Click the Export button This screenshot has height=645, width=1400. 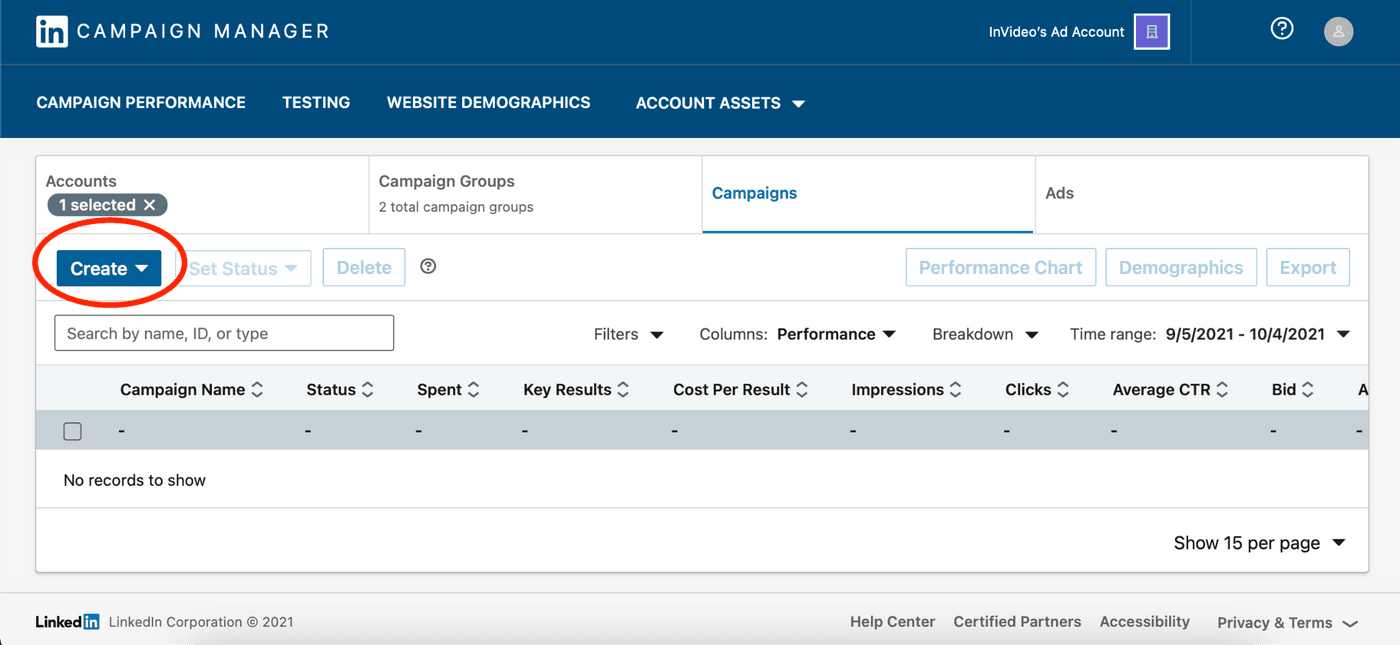coord(1308,266)
